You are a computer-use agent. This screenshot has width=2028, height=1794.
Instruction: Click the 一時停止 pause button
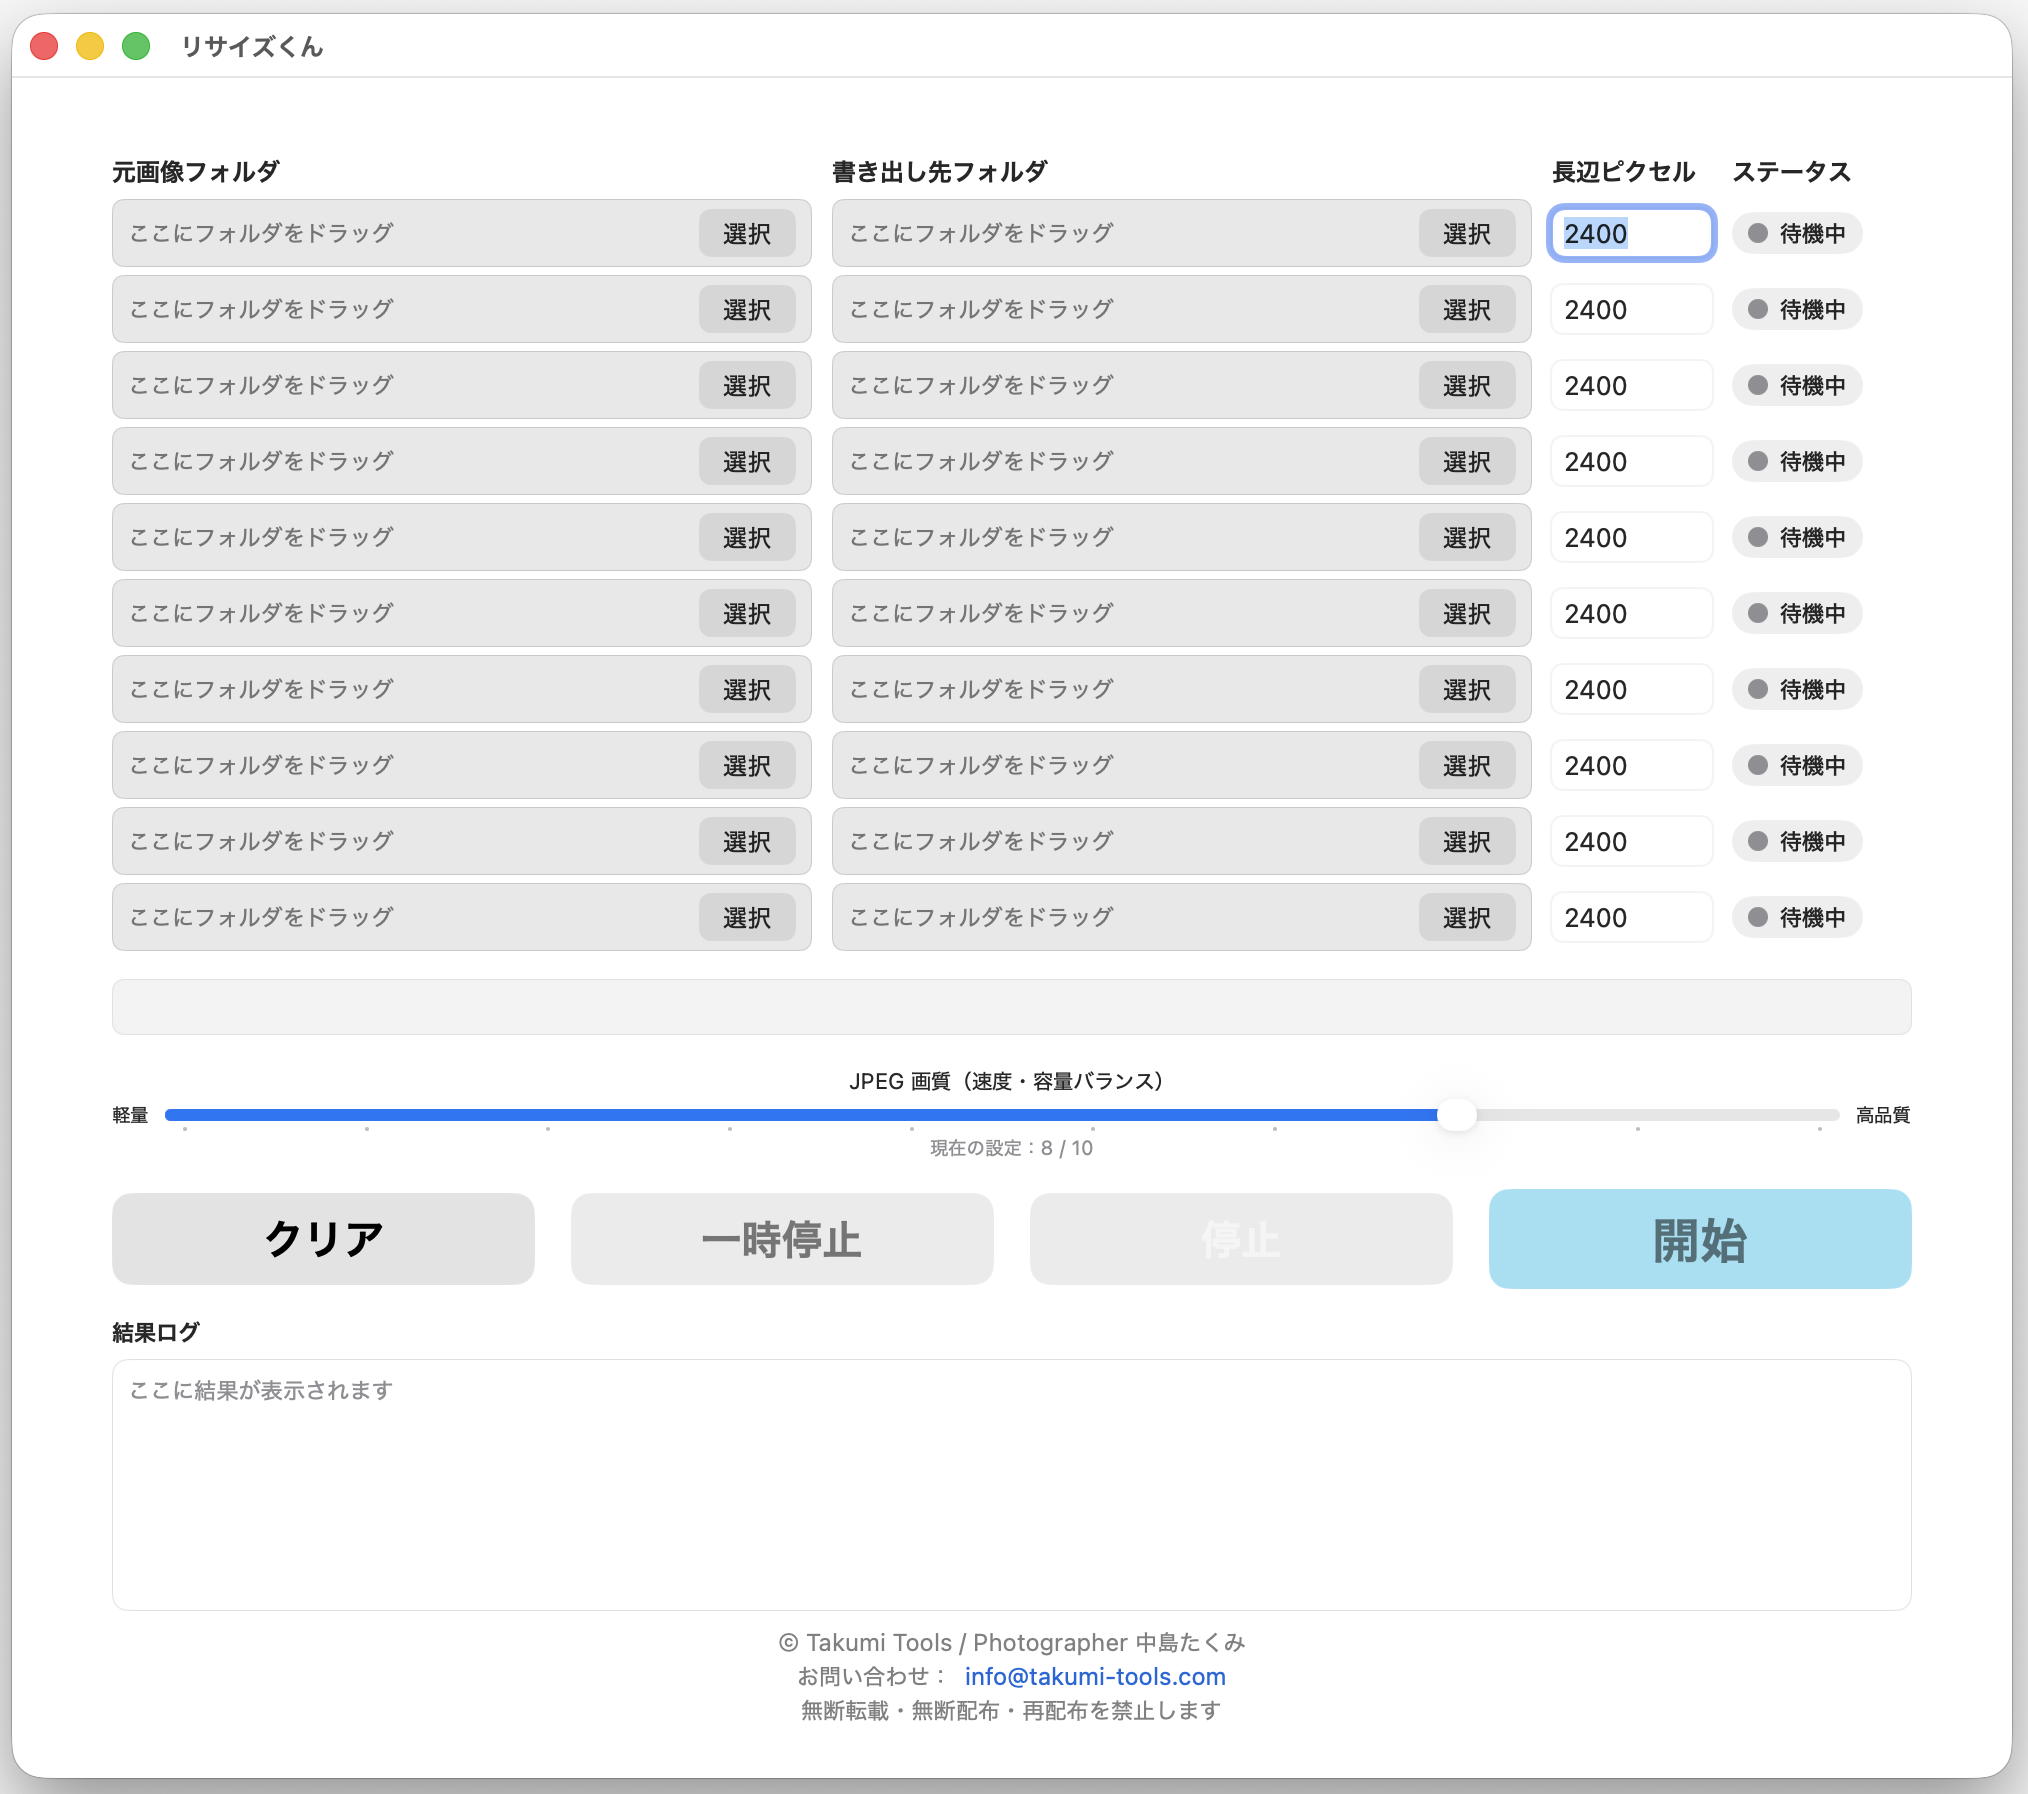tap(782, 1239)
